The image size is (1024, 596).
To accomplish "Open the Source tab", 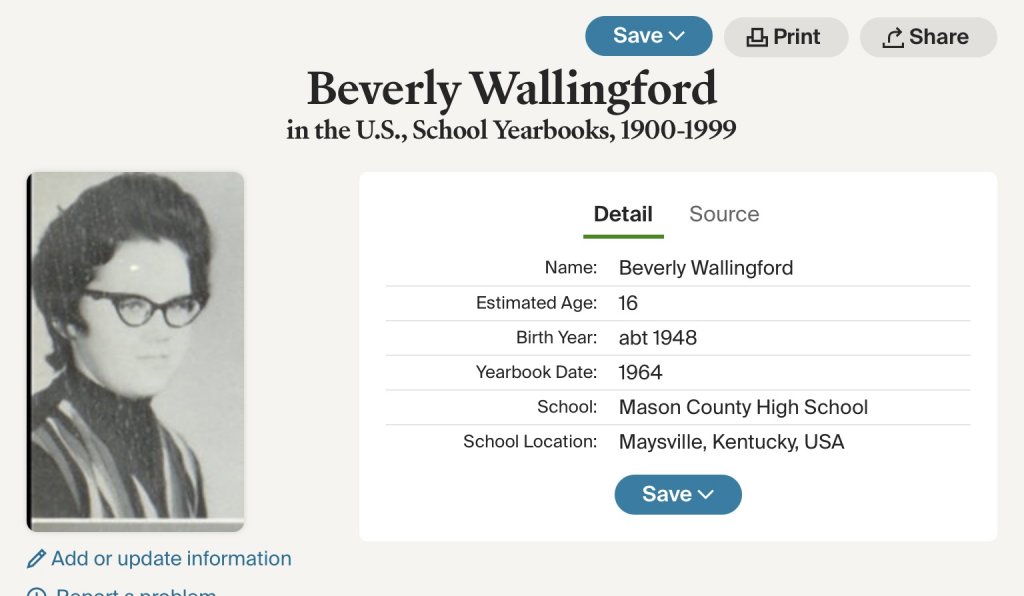I will pos(724,214).
